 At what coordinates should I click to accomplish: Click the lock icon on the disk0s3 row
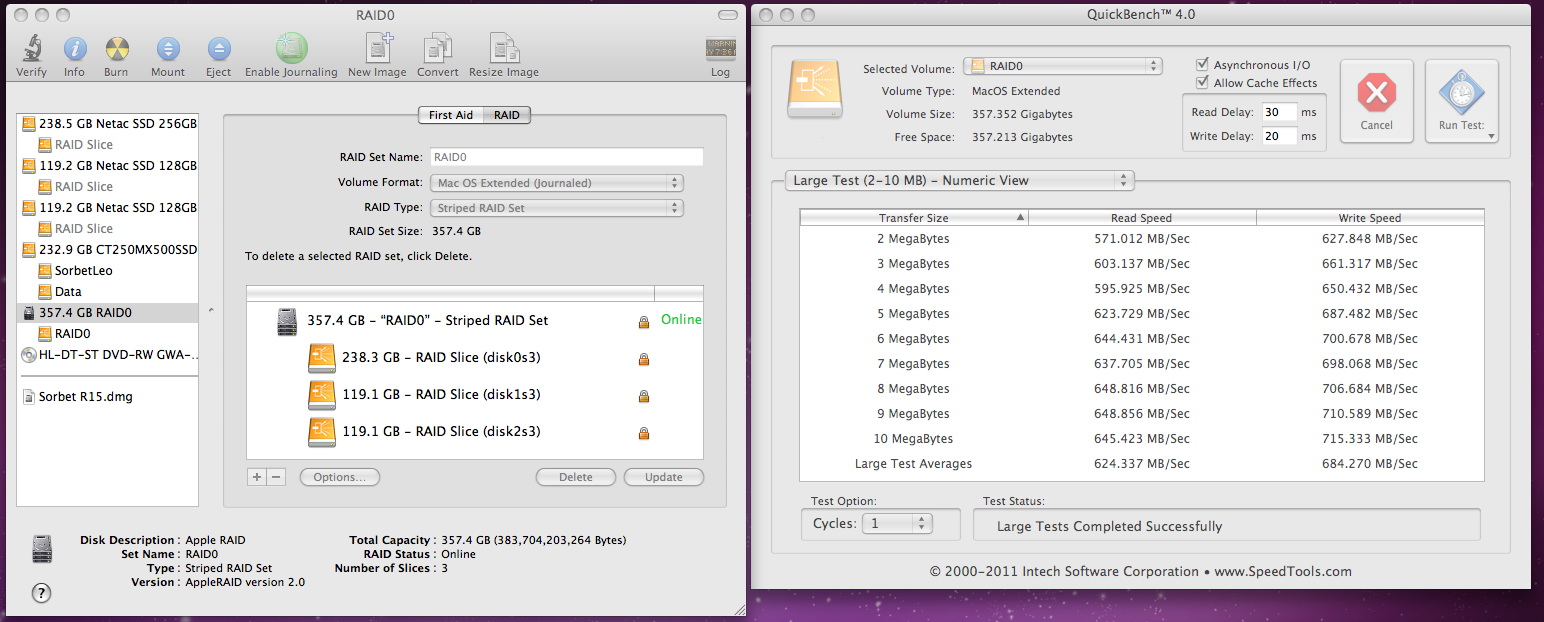644,359
